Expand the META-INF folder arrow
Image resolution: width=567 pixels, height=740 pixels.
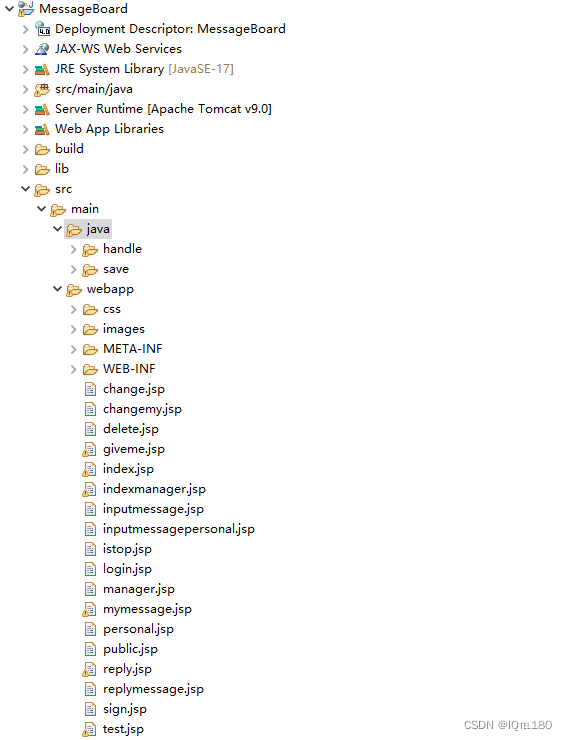coord(74,350)
